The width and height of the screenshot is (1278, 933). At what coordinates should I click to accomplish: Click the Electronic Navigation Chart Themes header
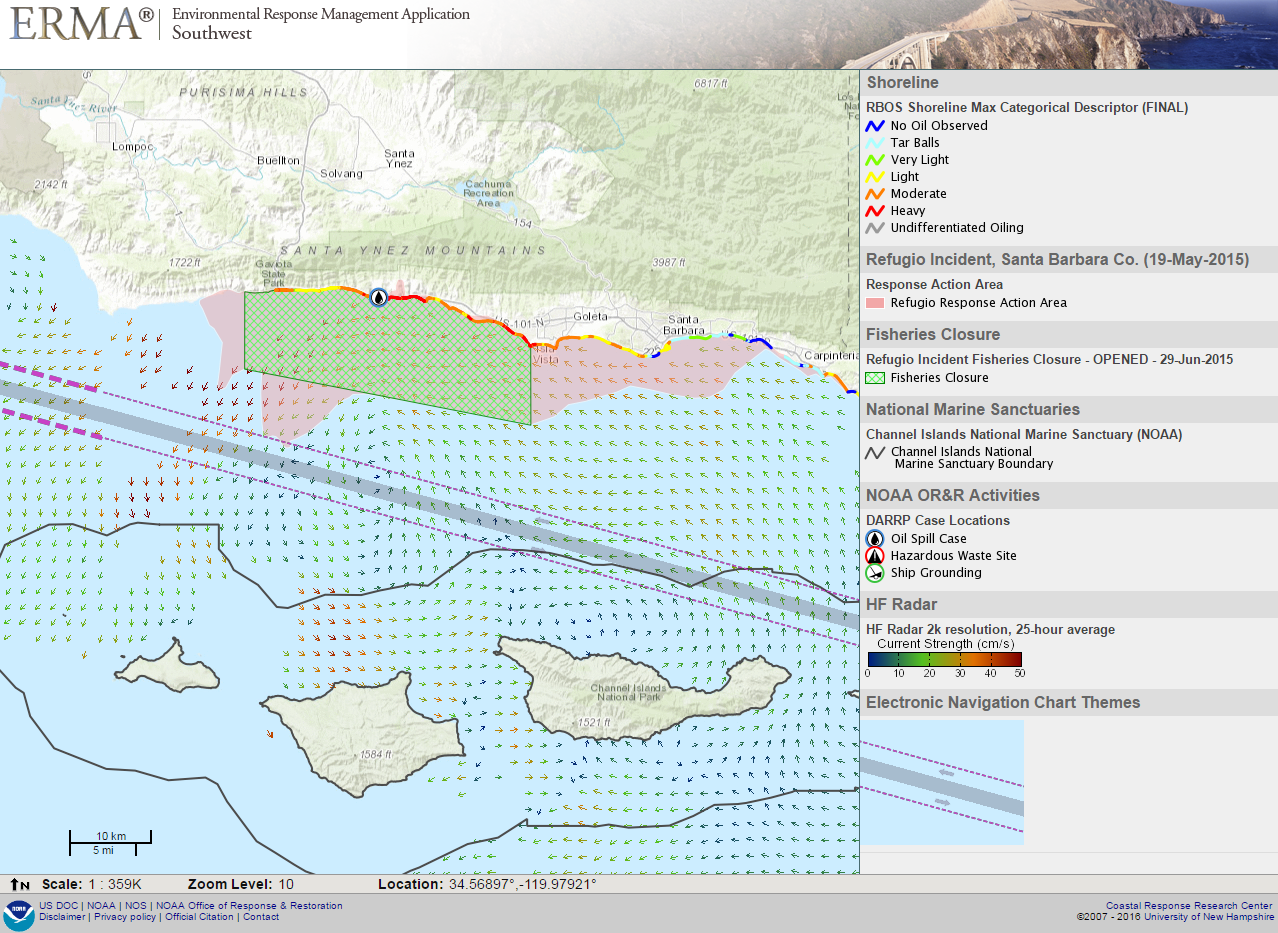pos(1068,702)
